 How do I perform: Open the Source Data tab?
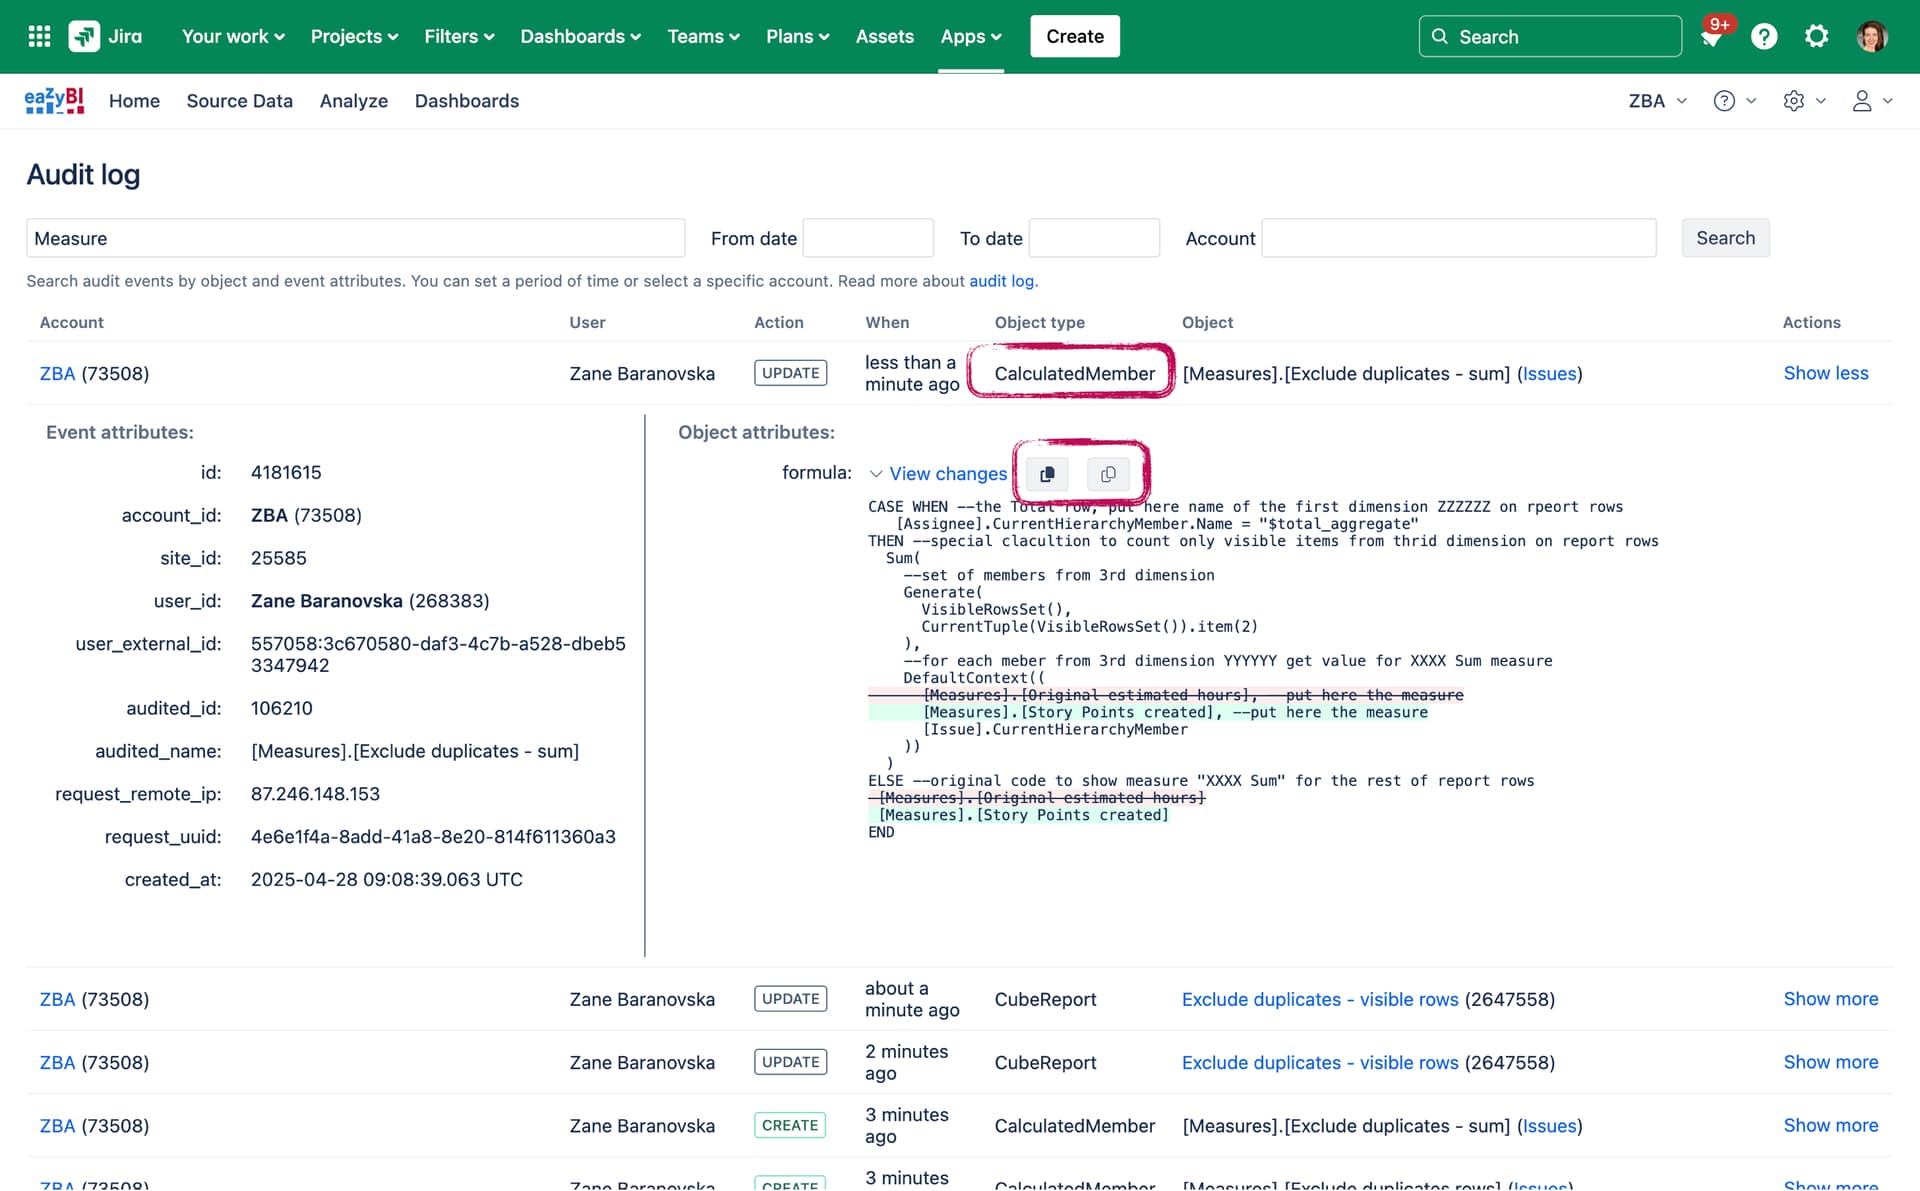point(239,101)
